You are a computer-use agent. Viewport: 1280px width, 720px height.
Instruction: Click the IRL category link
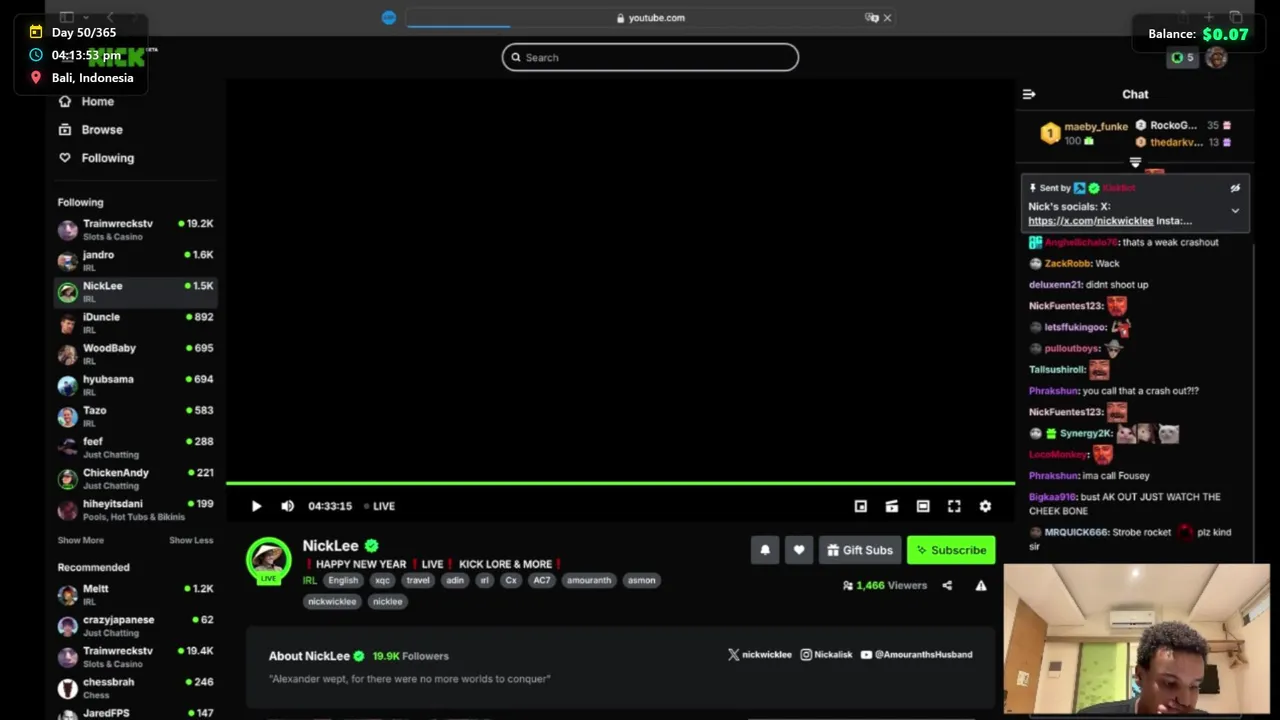coord(310,580)
